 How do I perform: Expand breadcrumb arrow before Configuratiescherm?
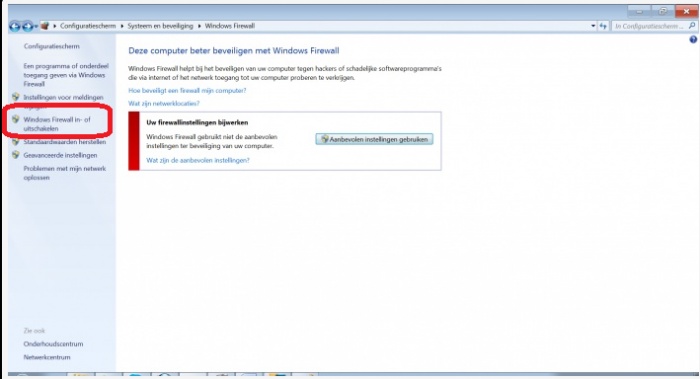(x=54, y=26)
